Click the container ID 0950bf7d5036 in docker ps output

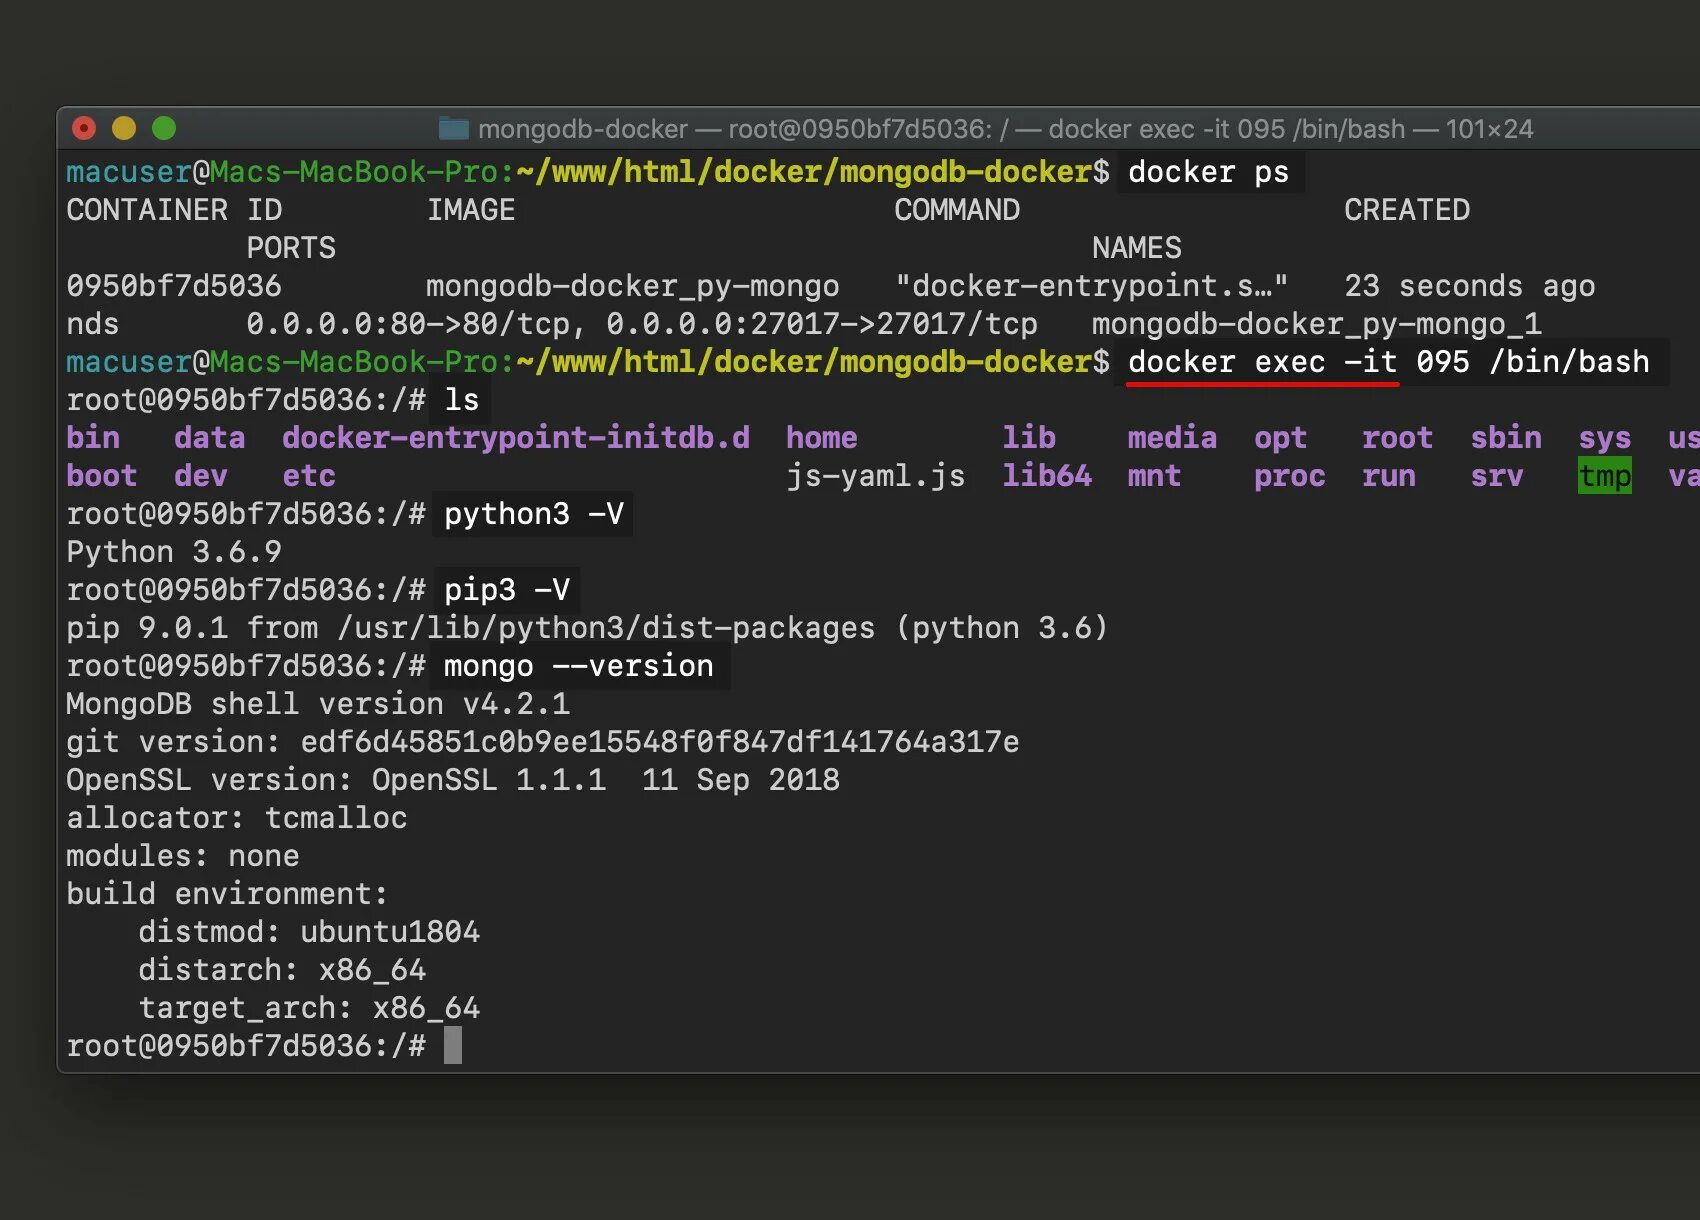coord(174,286)
